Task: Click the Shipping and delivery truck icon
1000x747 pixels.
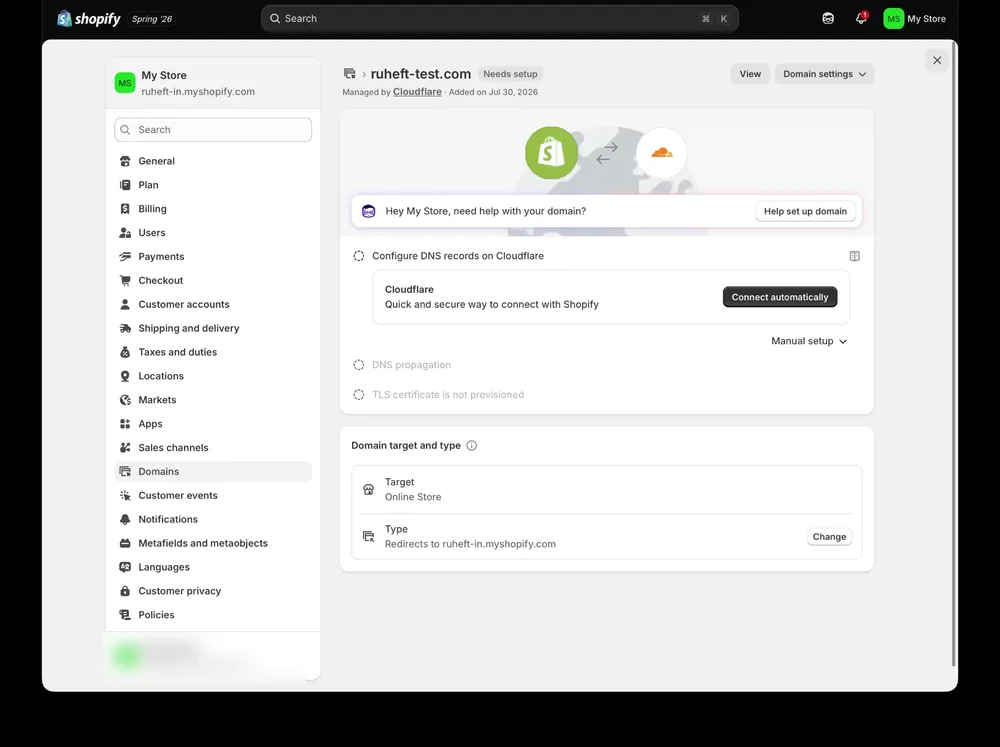Action: pyautogui.click(x=125, y=329)
